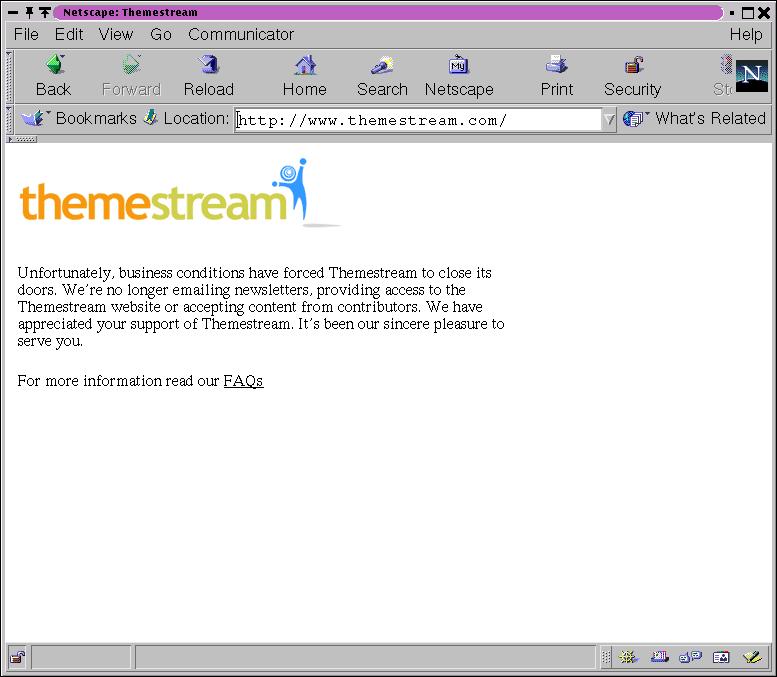Screen dimensions: 777x677
Task: Open Mailbox from the component bar
Action: click(659, 658)
